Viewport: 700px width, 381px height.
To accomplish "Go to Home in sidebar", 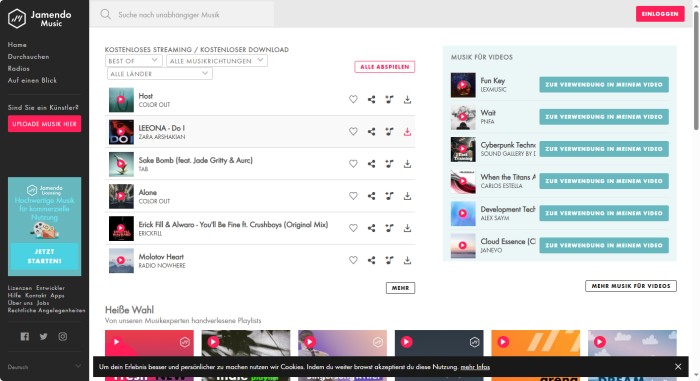I will (17, 45).
